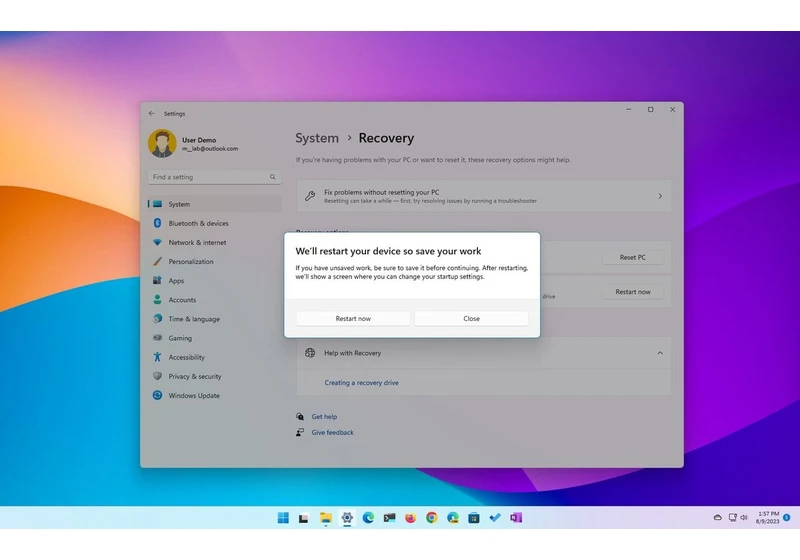This screenshot has width=800, height=560.
Task: Open Time & language settings
Action: pyautogui.click(x=214, y=319)
